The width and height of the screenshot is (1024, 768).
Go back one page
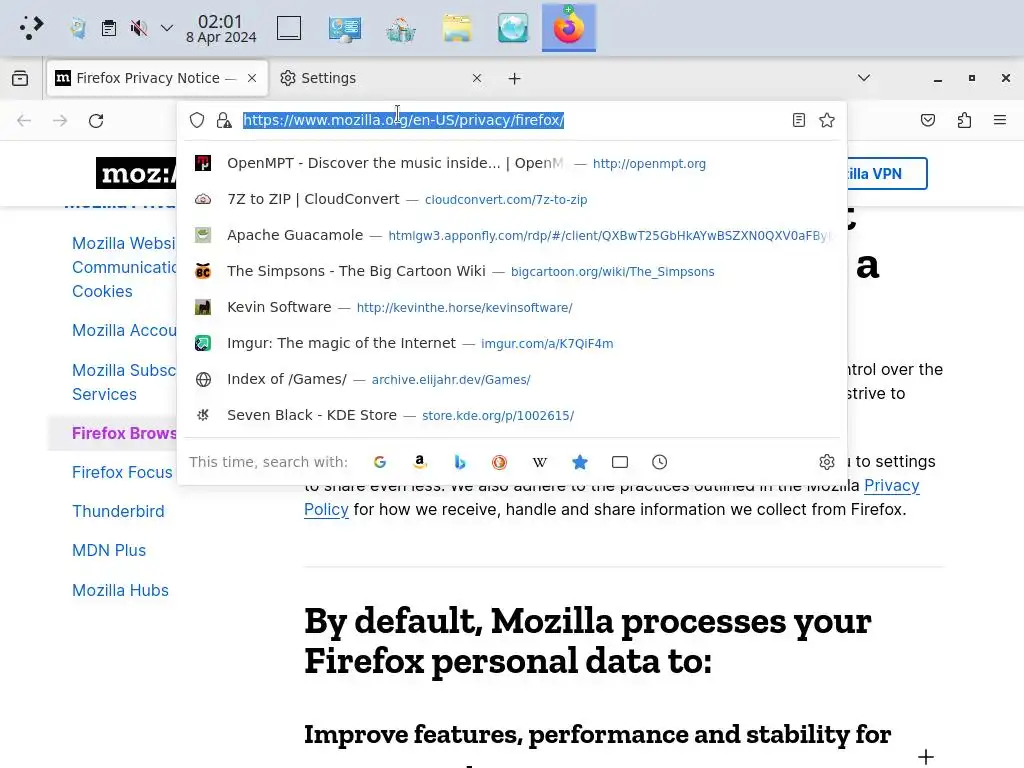click(x=24, y=121)
